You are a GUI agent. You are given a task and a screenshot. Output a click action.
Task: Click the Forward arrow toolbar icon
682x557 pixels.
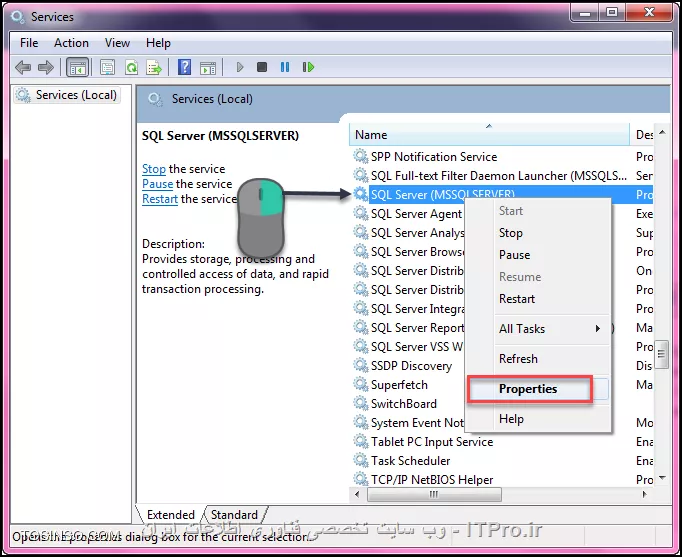pos(46,67)
